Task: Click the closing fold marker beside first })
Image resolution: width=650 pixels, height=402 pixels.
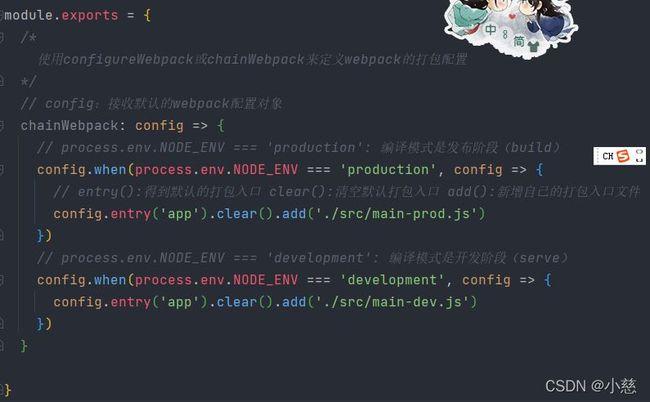Action: pyautogui.click(x=2, y=236)
